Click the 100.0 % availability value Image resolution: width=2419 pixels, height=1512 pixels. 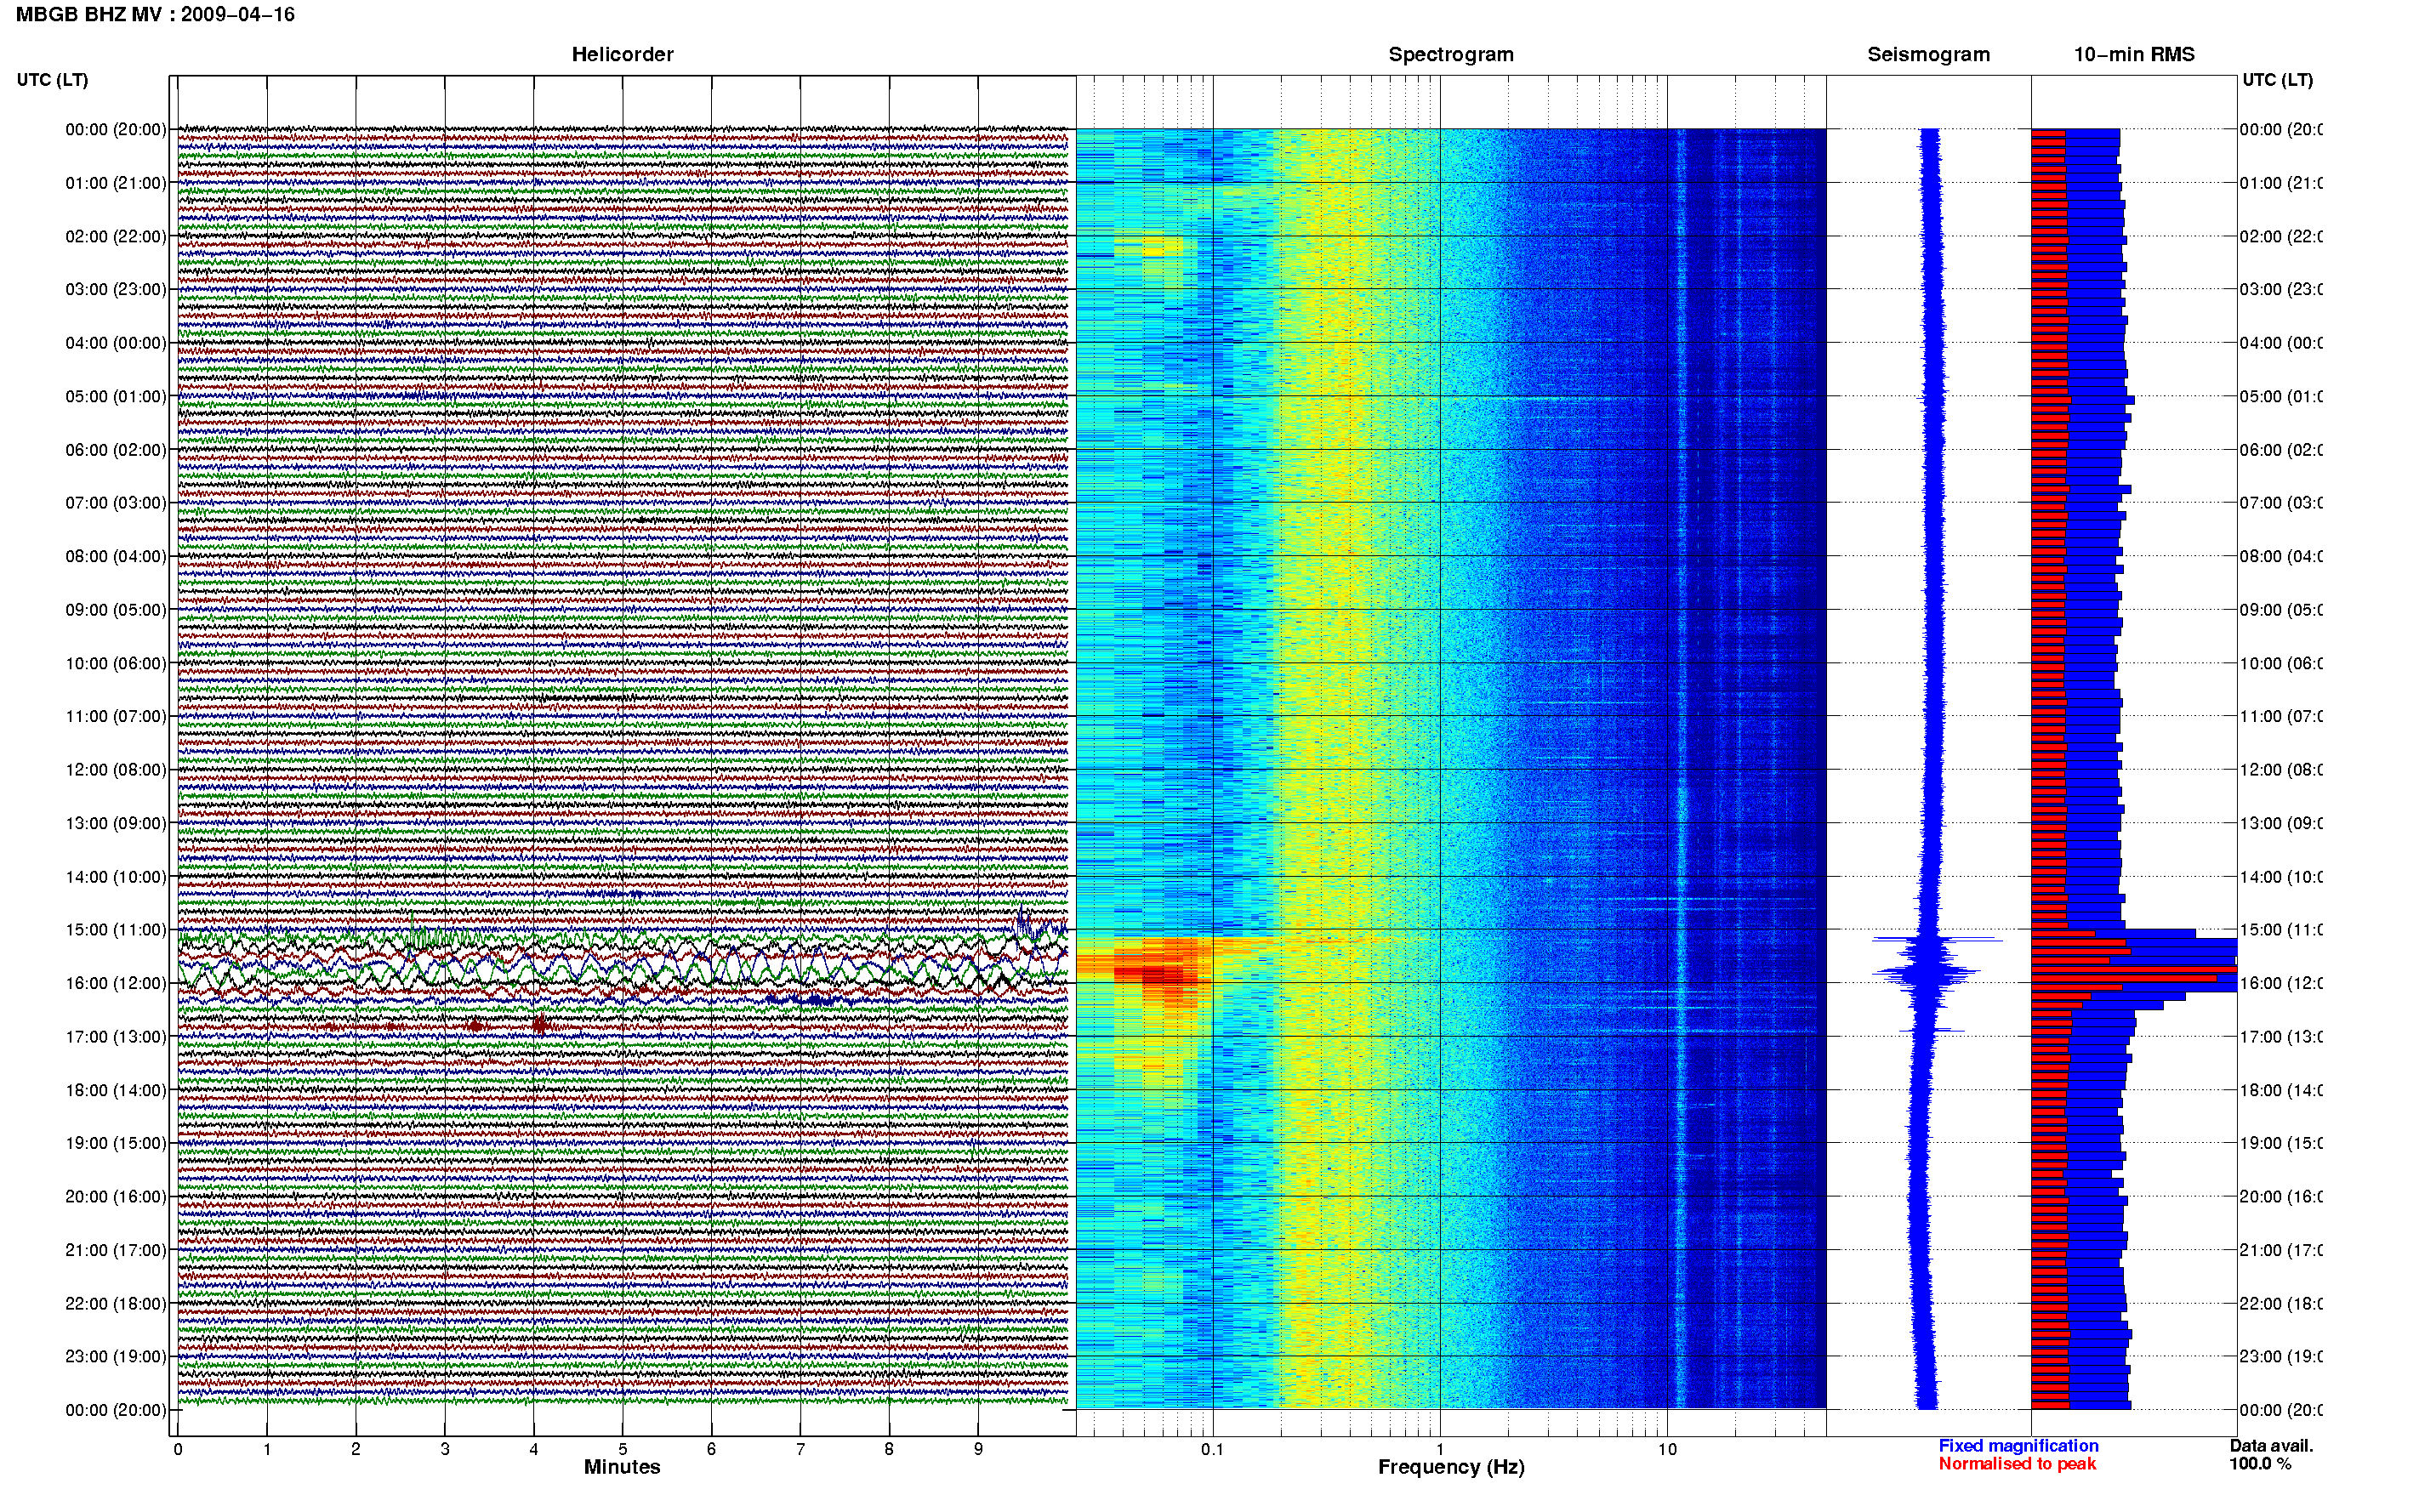click(2259, 1464)
